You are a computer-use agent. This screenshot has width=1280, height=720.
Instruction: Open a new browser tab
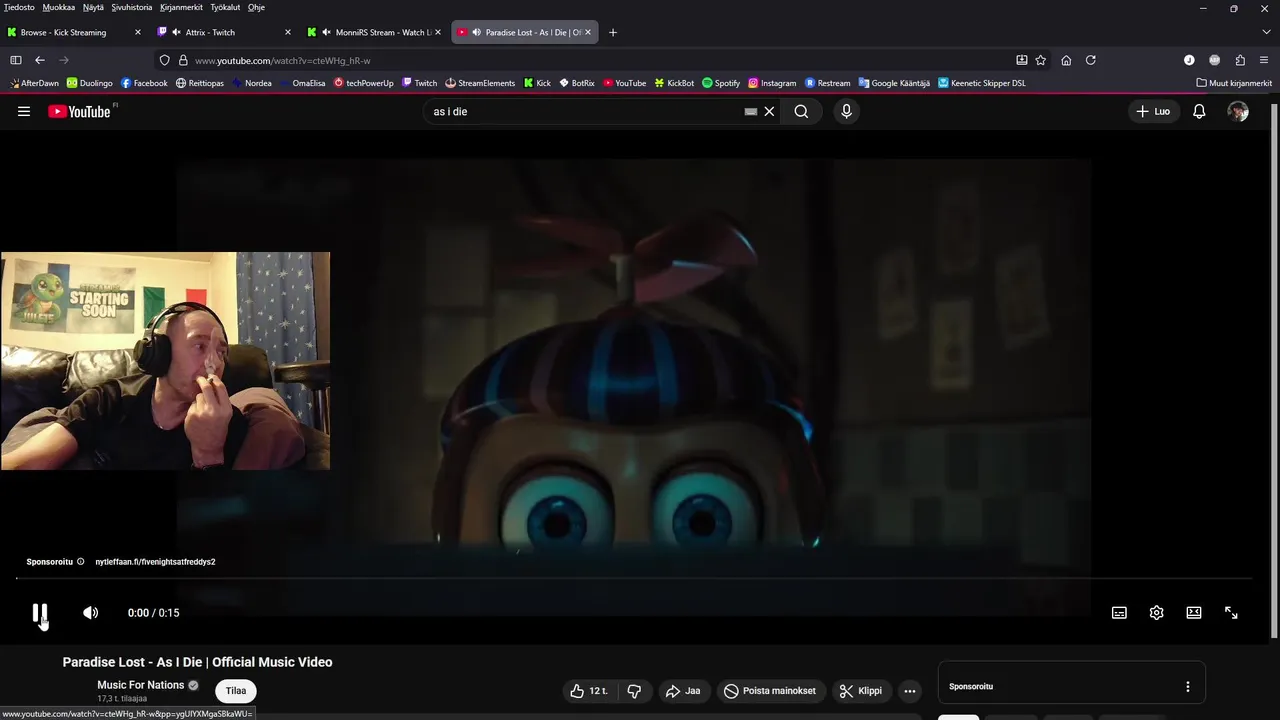click(x=613, y=32)
